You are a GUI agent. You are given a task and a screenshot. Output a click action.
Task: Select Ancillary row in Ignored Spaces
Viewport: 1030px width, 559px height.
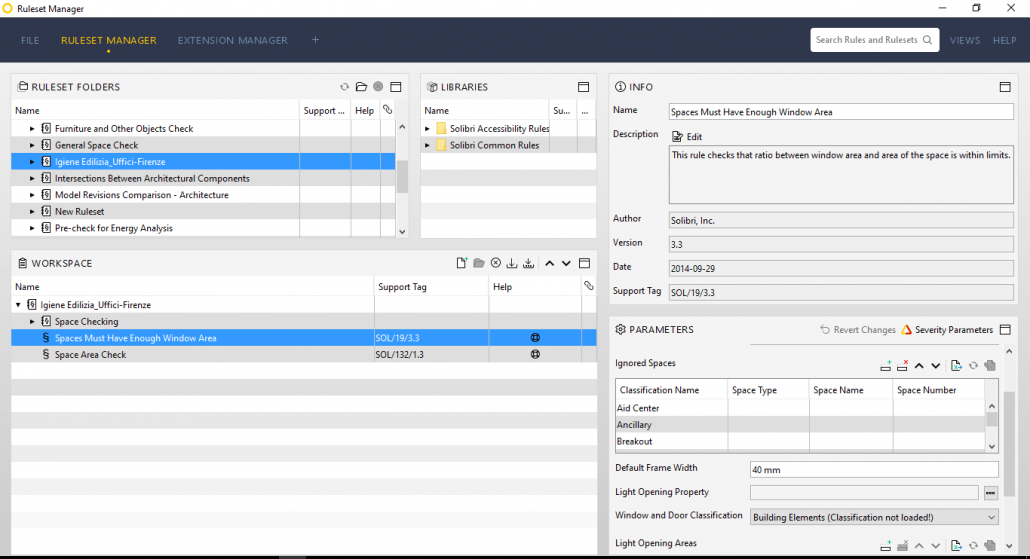coord(801,425)
